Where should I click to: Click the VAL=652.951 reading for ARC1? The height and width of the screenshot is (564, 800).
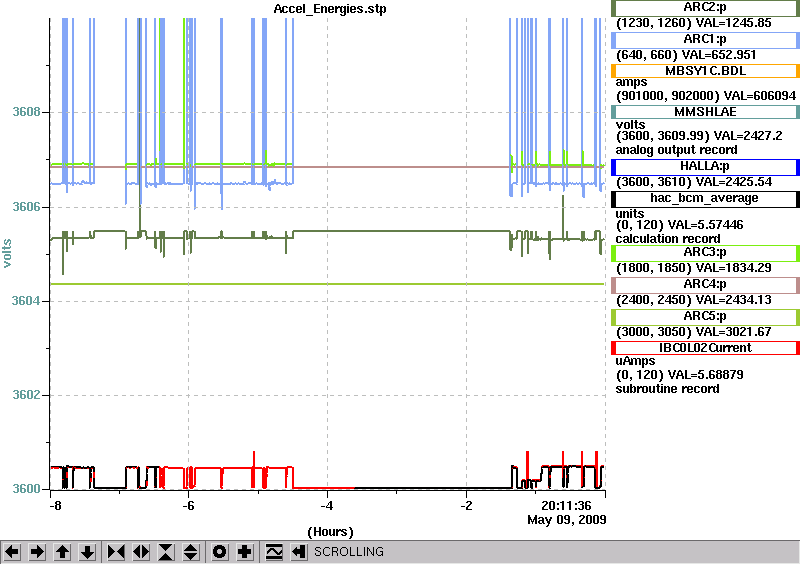[x=718, y=55]
